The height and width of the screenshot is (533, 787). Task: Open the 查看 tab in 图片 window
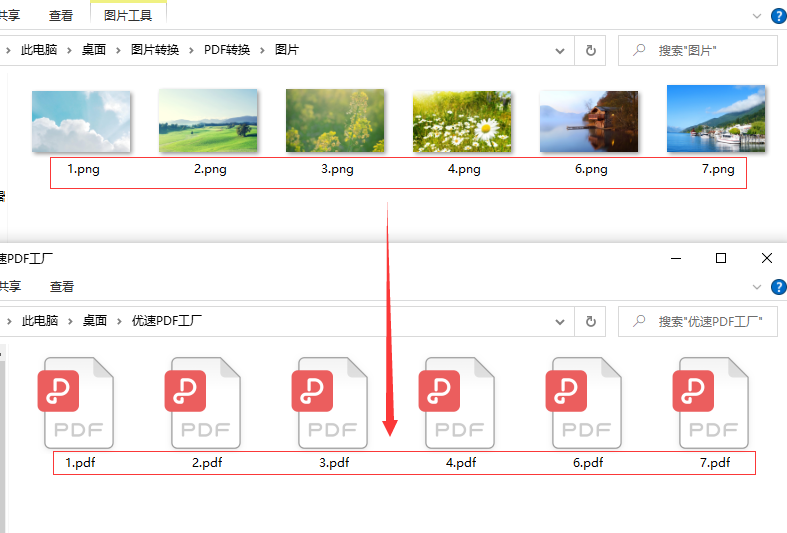point(61,16)
